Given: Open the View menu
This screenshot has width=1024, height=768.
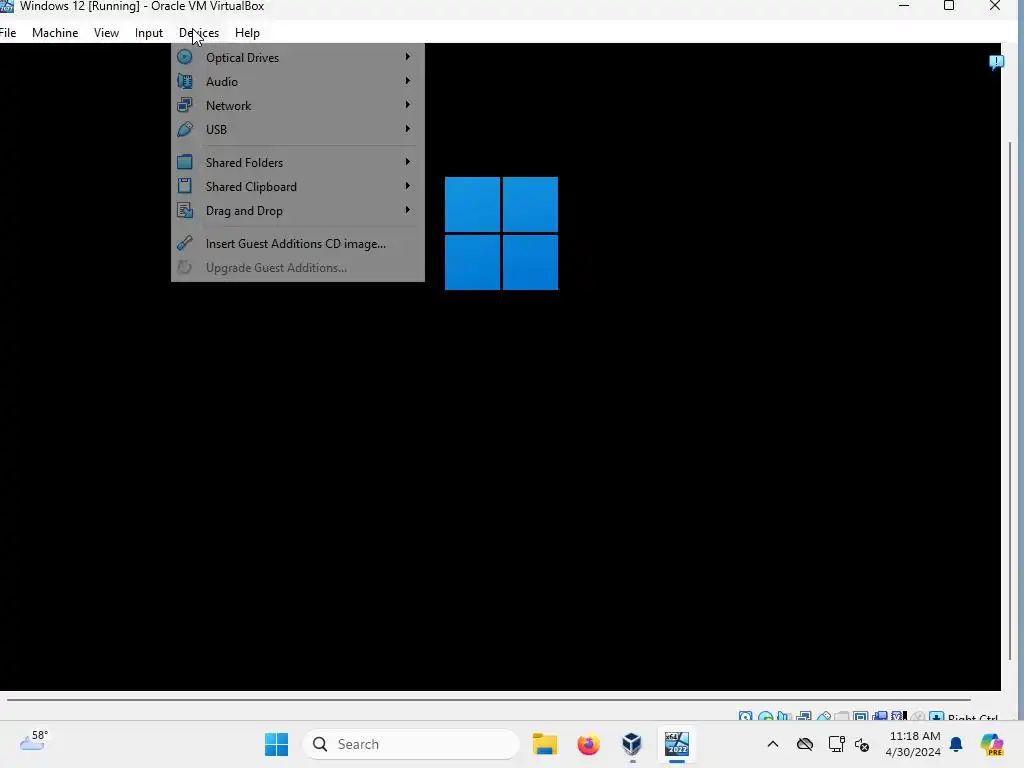Looking at the screenshot, I should pyautogui.click(x=106, y=33).
